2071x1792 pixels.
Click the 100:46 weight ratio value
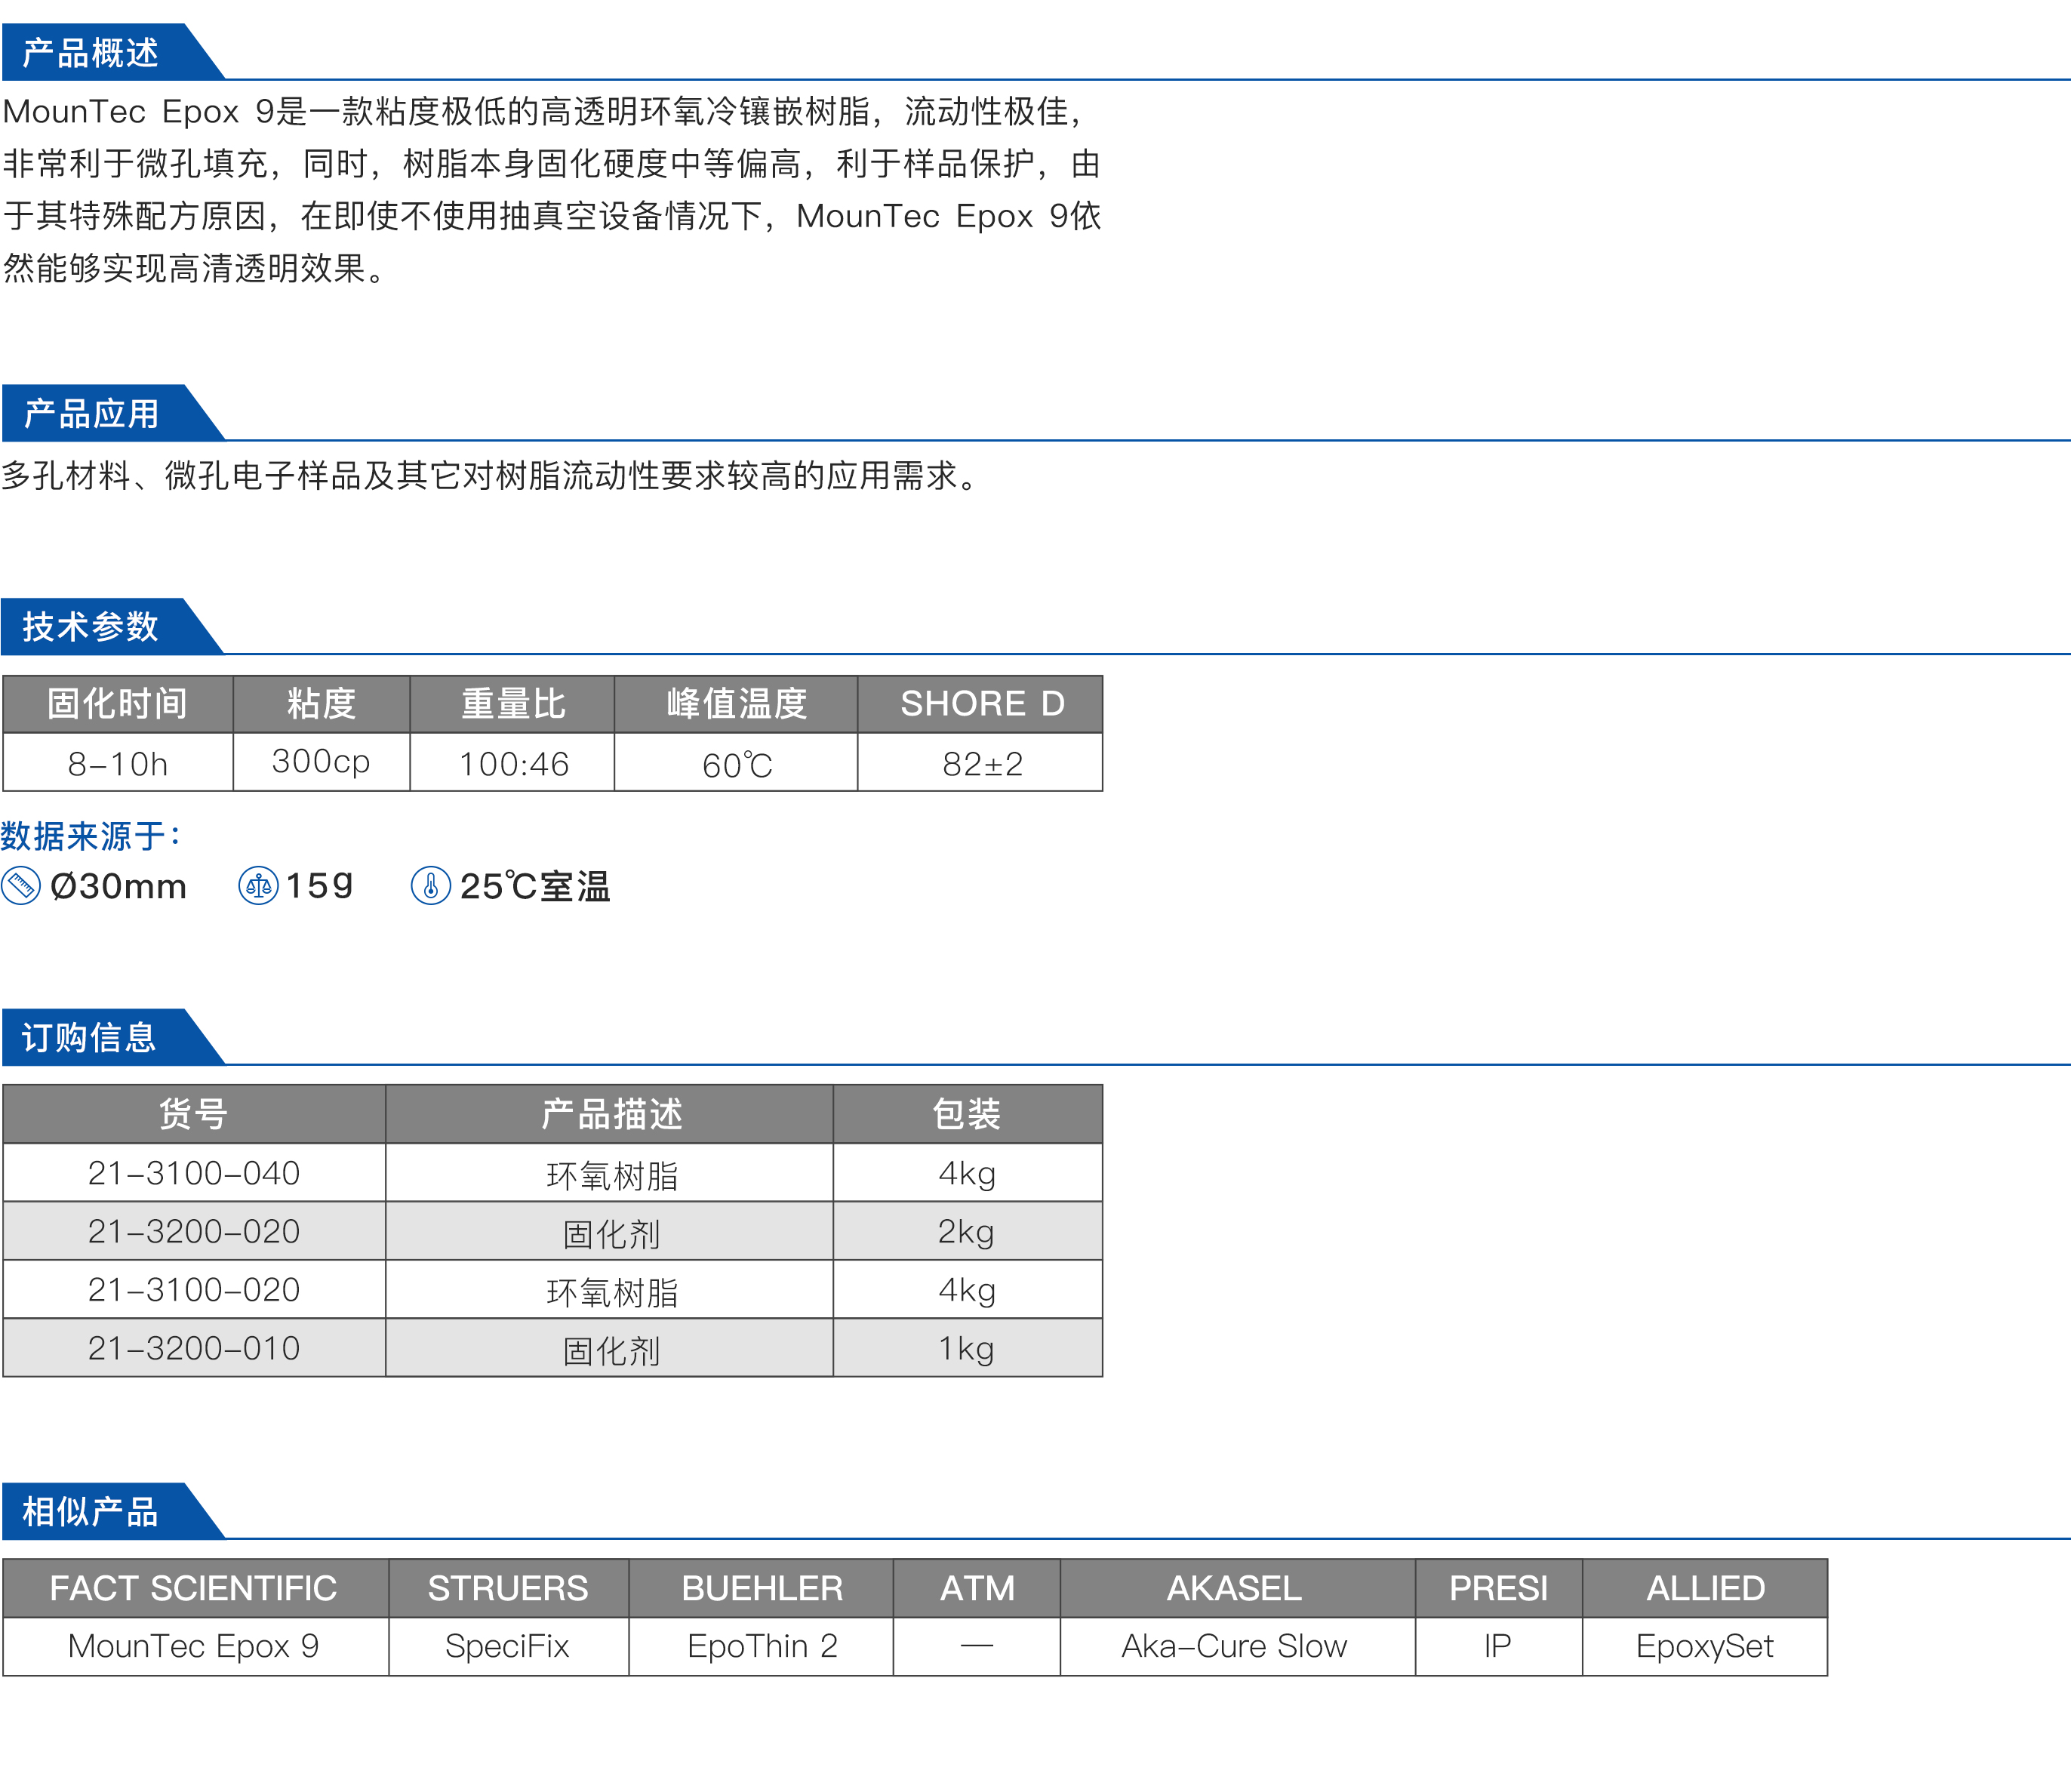tap(514, 765)
